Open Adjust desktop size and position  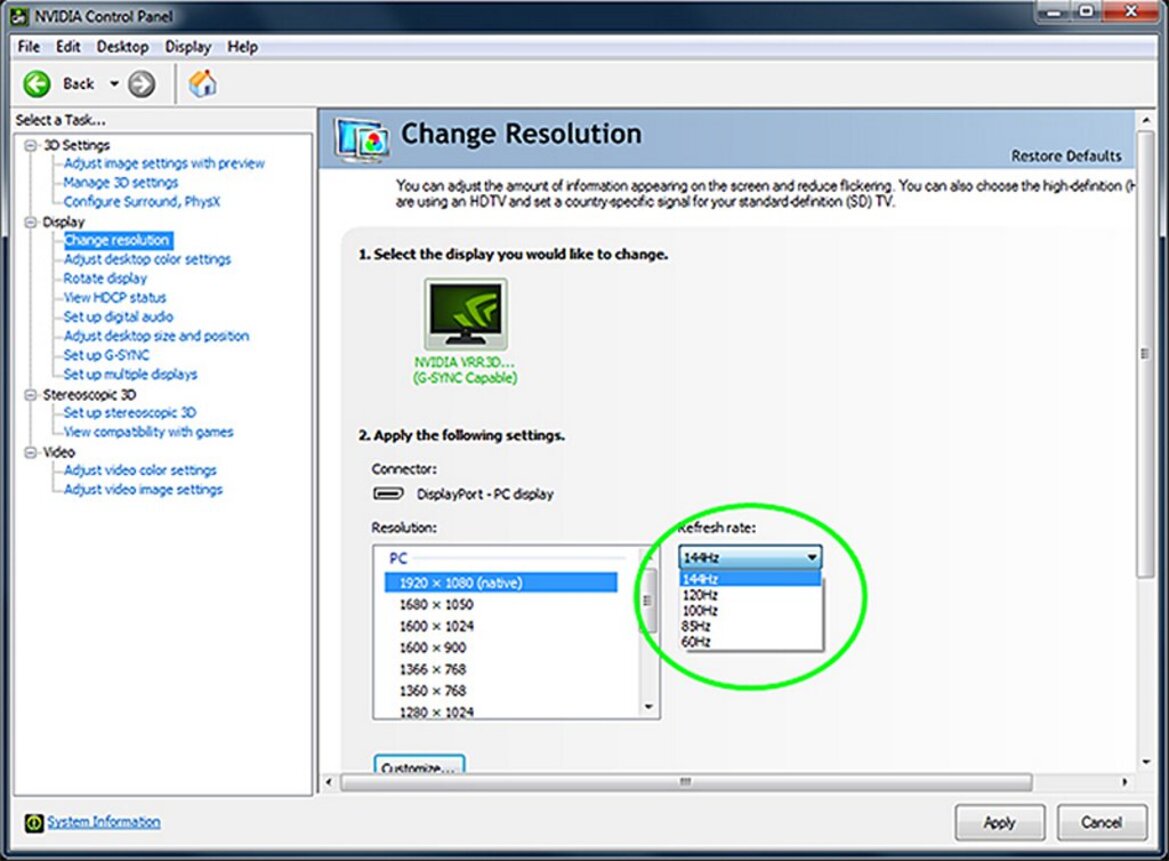click(157, 336)
